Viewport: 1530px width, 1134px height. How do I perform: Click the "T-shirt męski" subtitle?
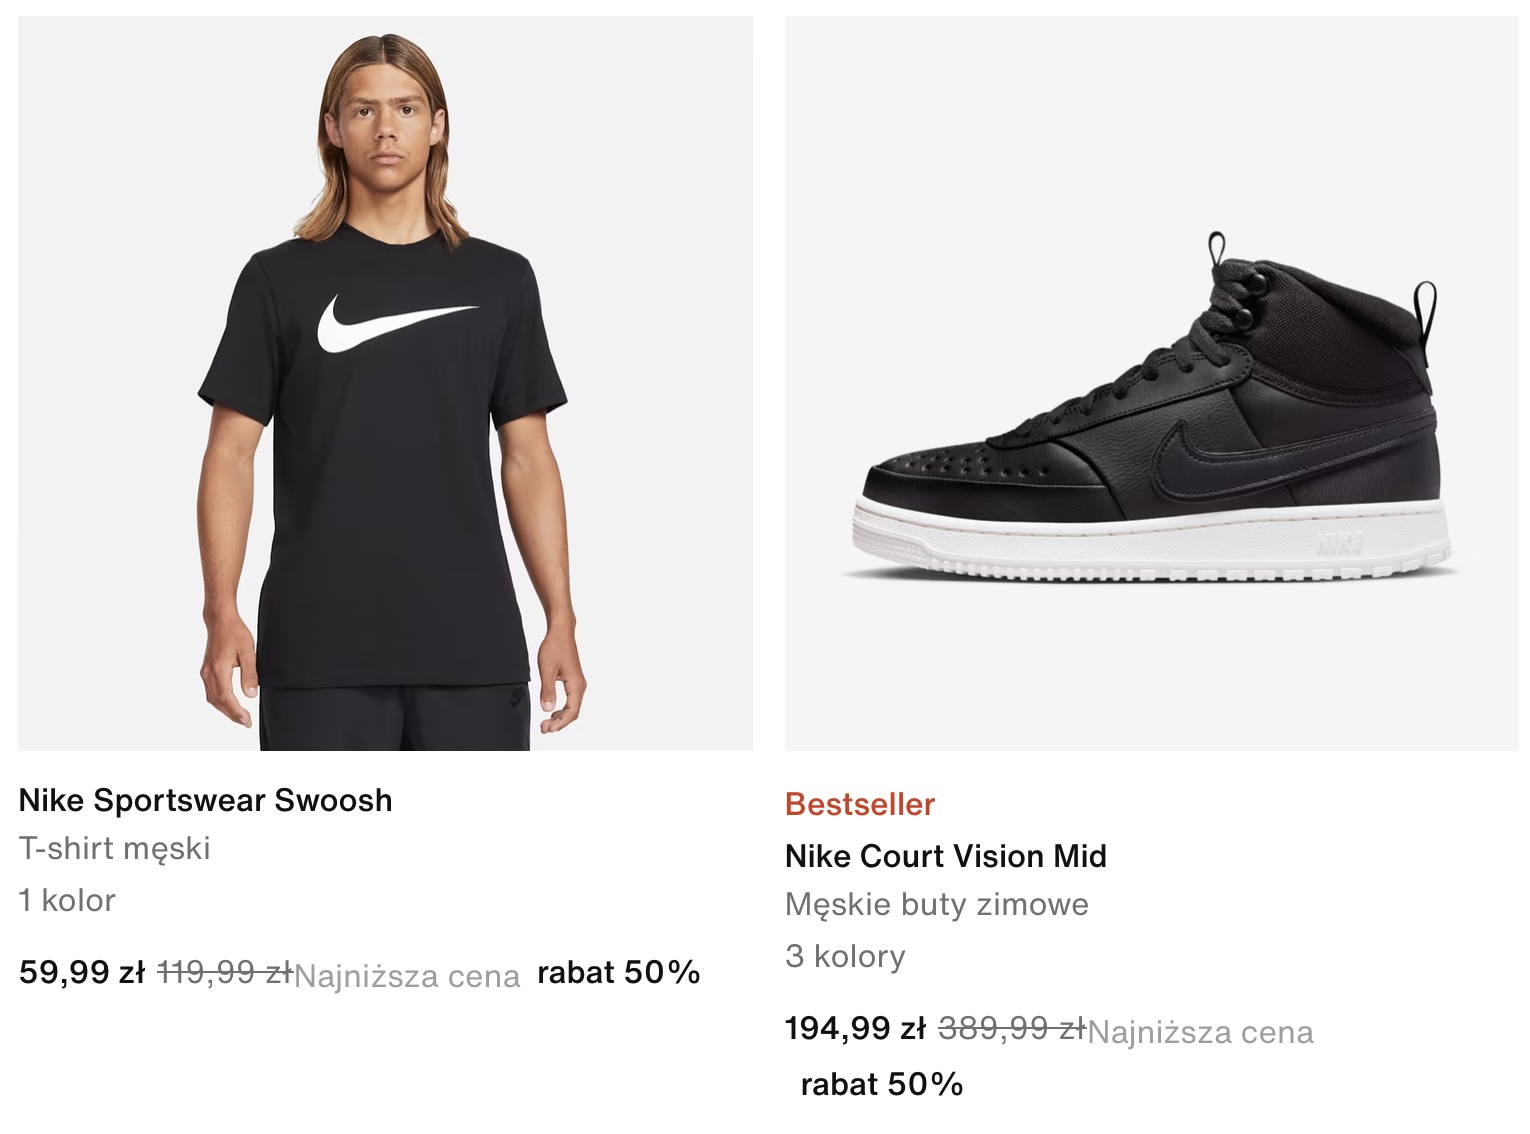coord(114,848)
